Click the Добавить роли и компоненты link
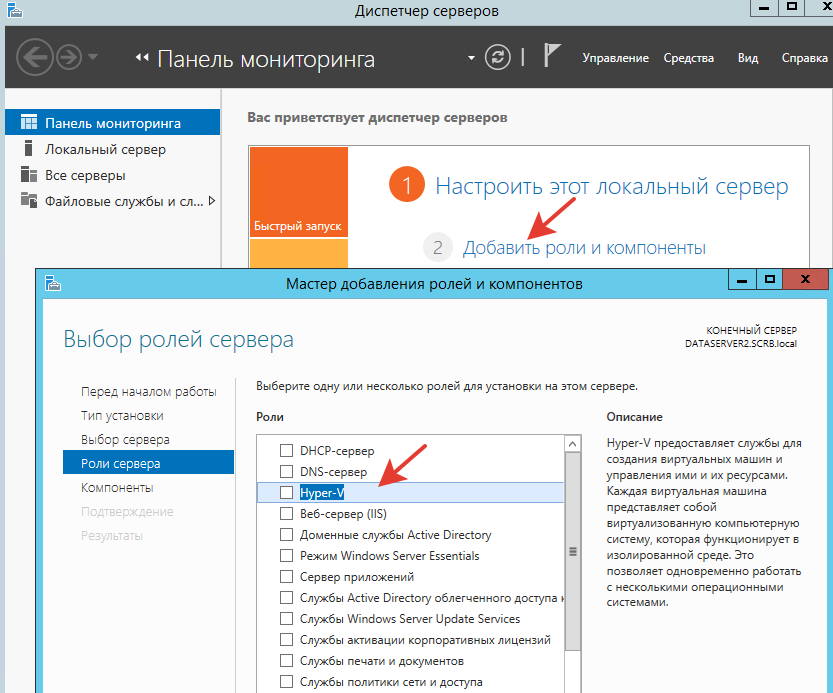The height and width of the screenshot is (693, 833). (584, 248)
